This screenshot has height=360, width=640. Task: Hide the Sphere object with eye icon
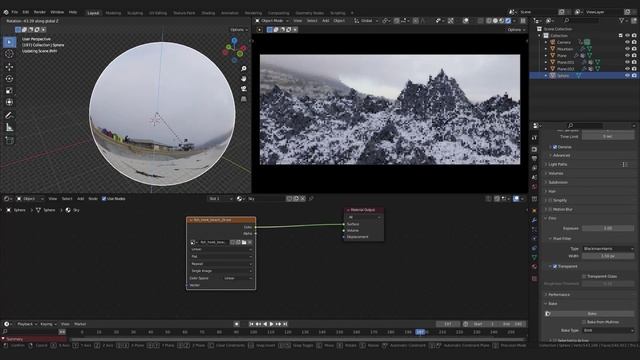627,76
